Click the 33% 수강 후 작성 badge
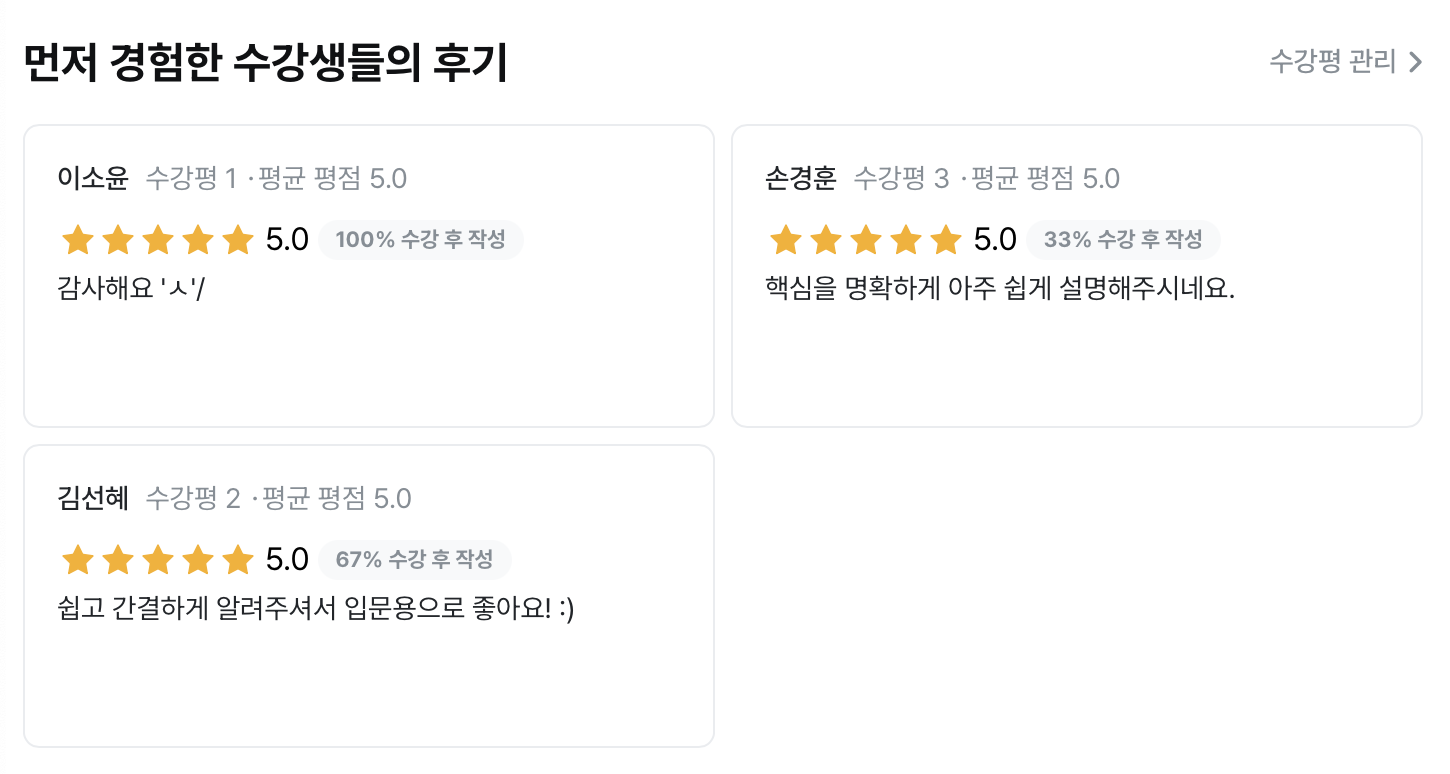1450x774 pixels. (x=1124, y=239)
